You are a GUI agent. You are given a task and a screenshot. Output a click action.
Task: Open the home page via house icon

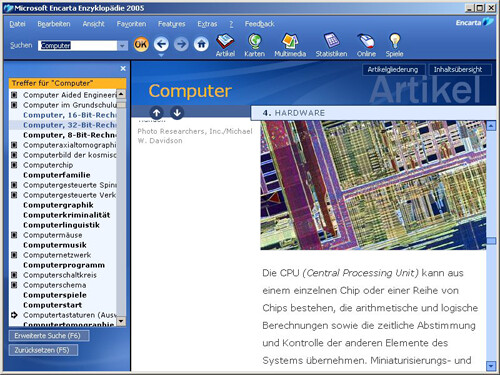201,44
